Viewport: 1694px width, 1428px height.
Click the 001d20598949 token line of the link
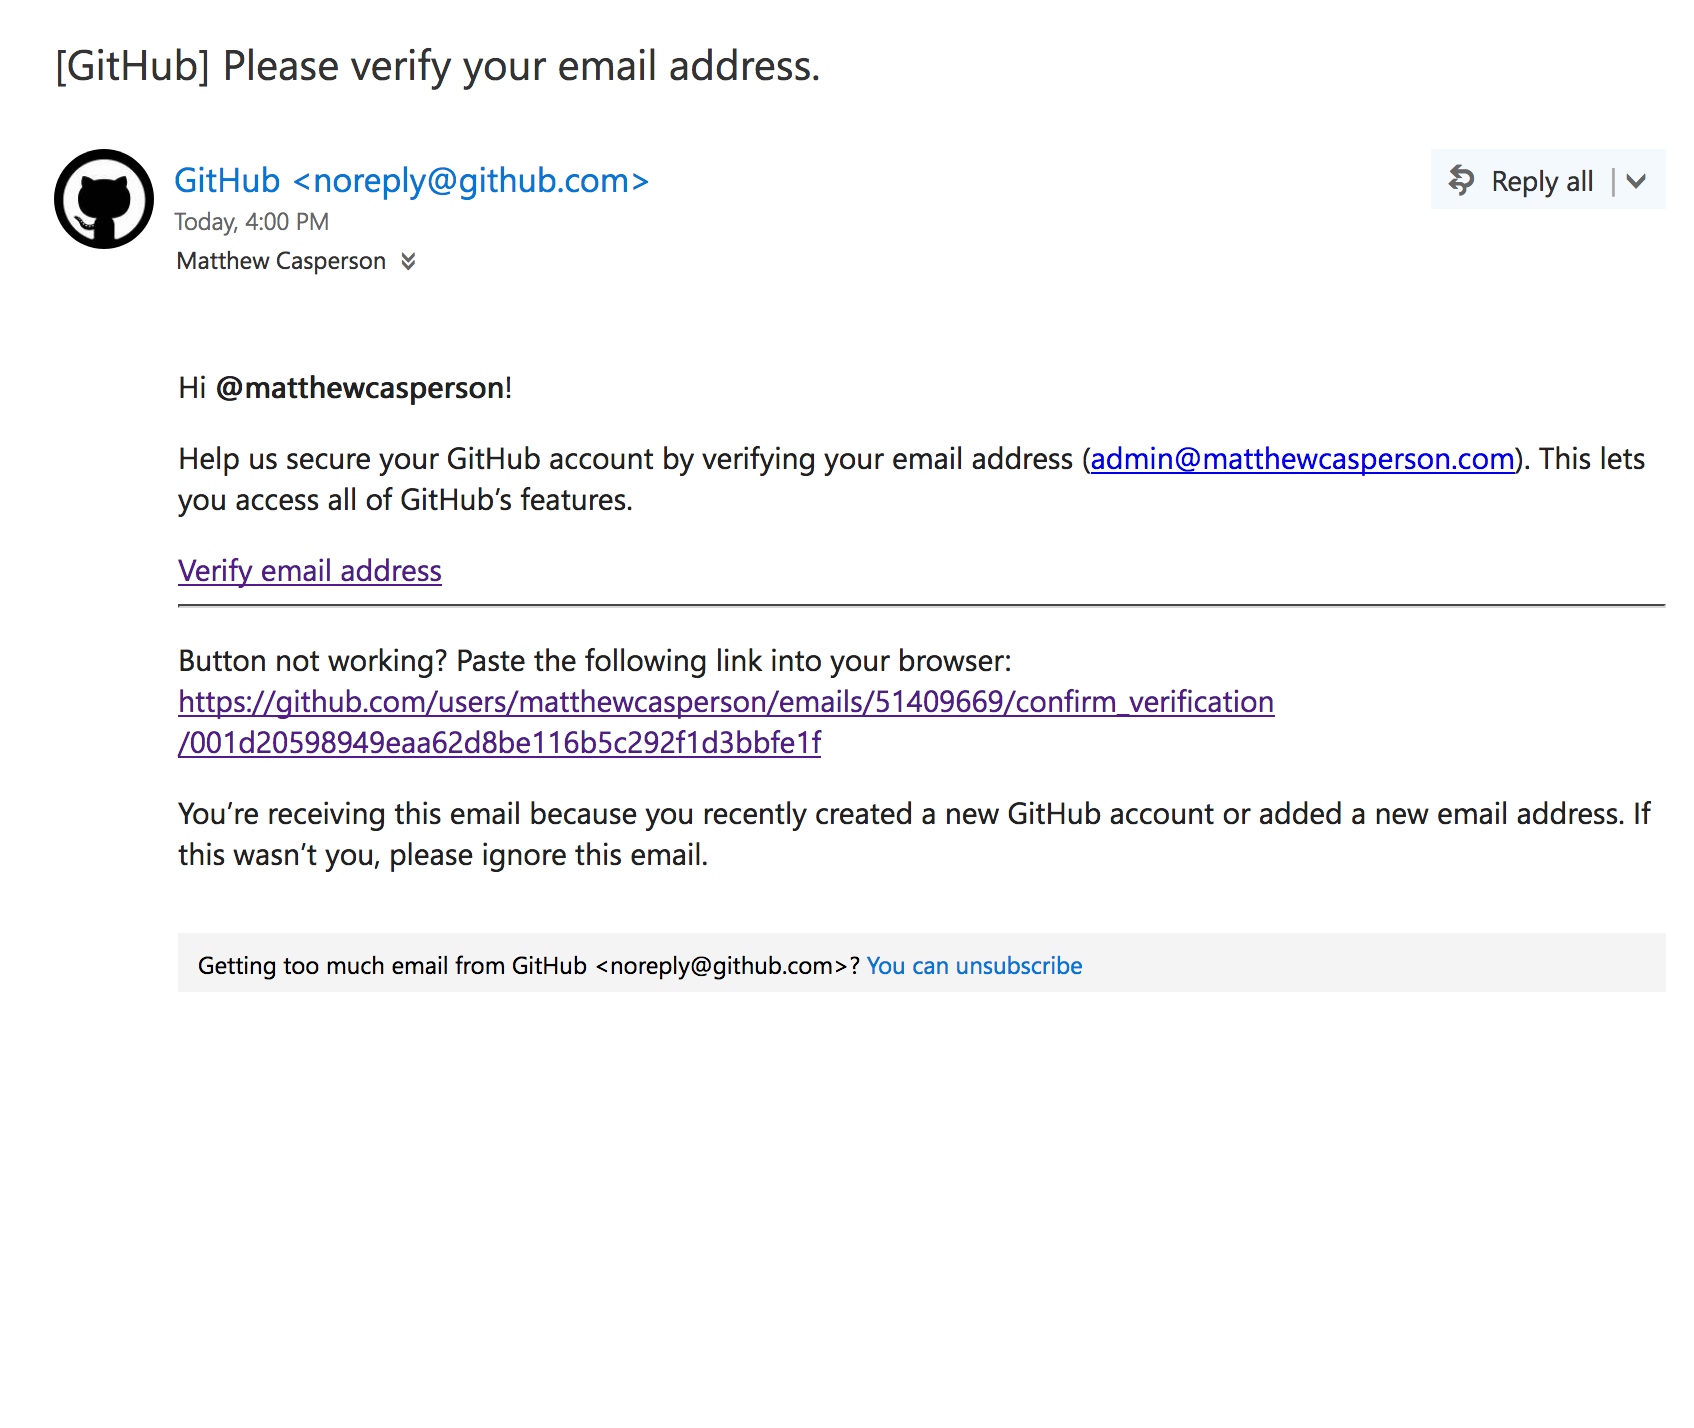499,743
